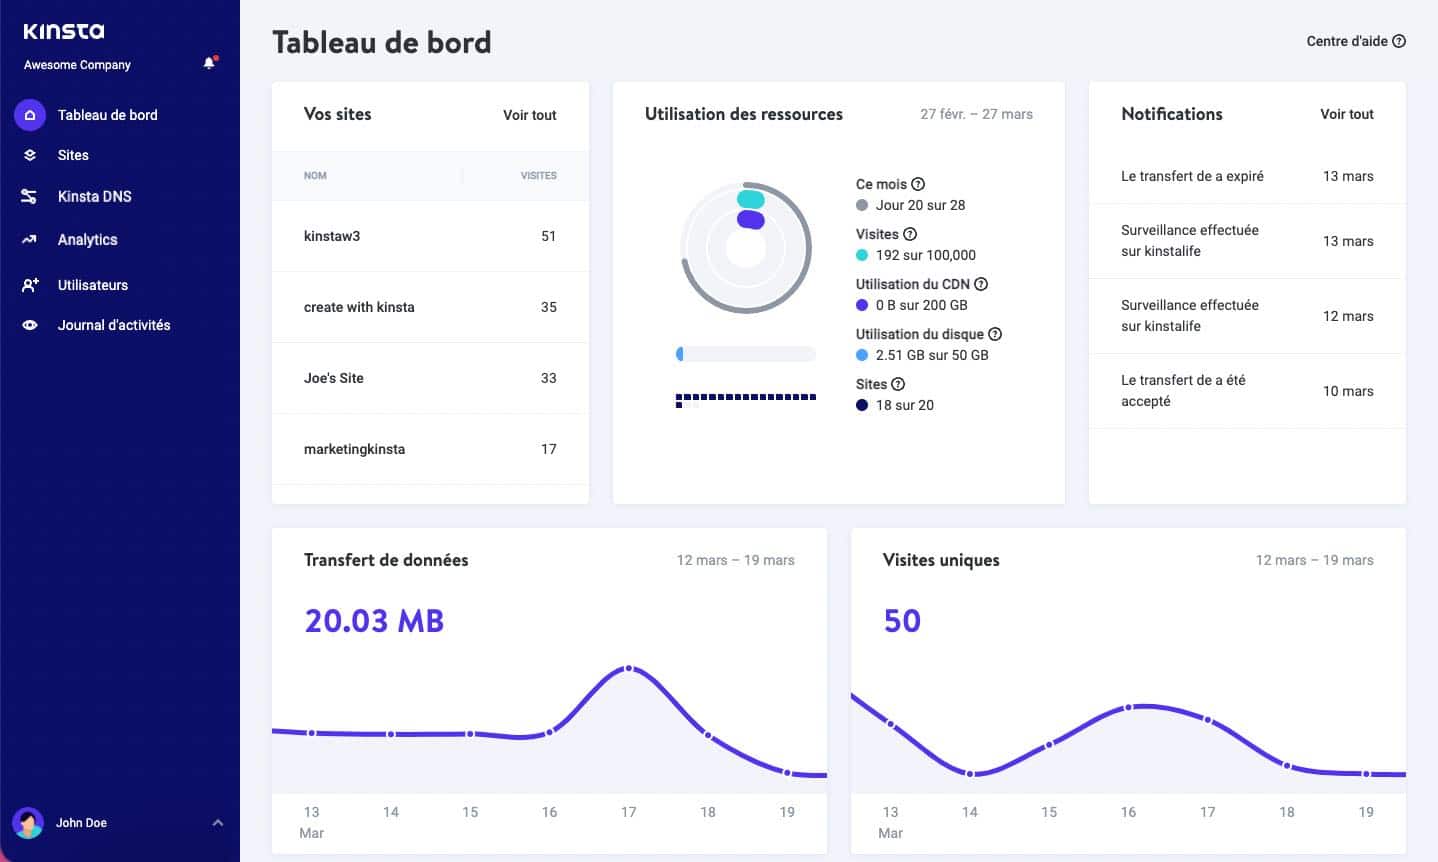Click the help icon beside "Utilisation du CDN"
The width and height of the screenshot is (1438, 862).
(981, 284)
